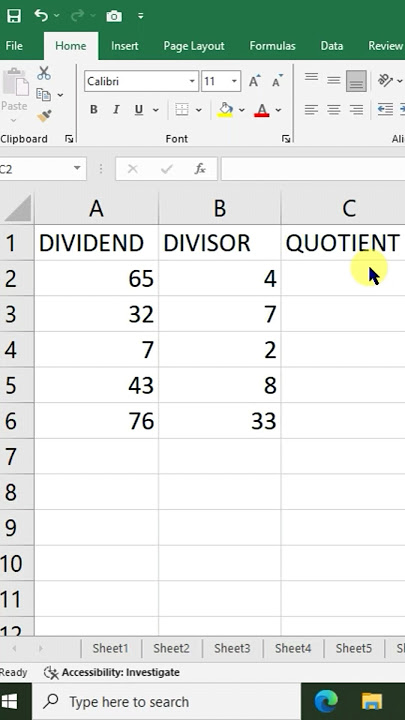The height and width of the screenshot is (720, 405).
Task: Click the camera icon in quick access toolbar
Action: point(114,17)
